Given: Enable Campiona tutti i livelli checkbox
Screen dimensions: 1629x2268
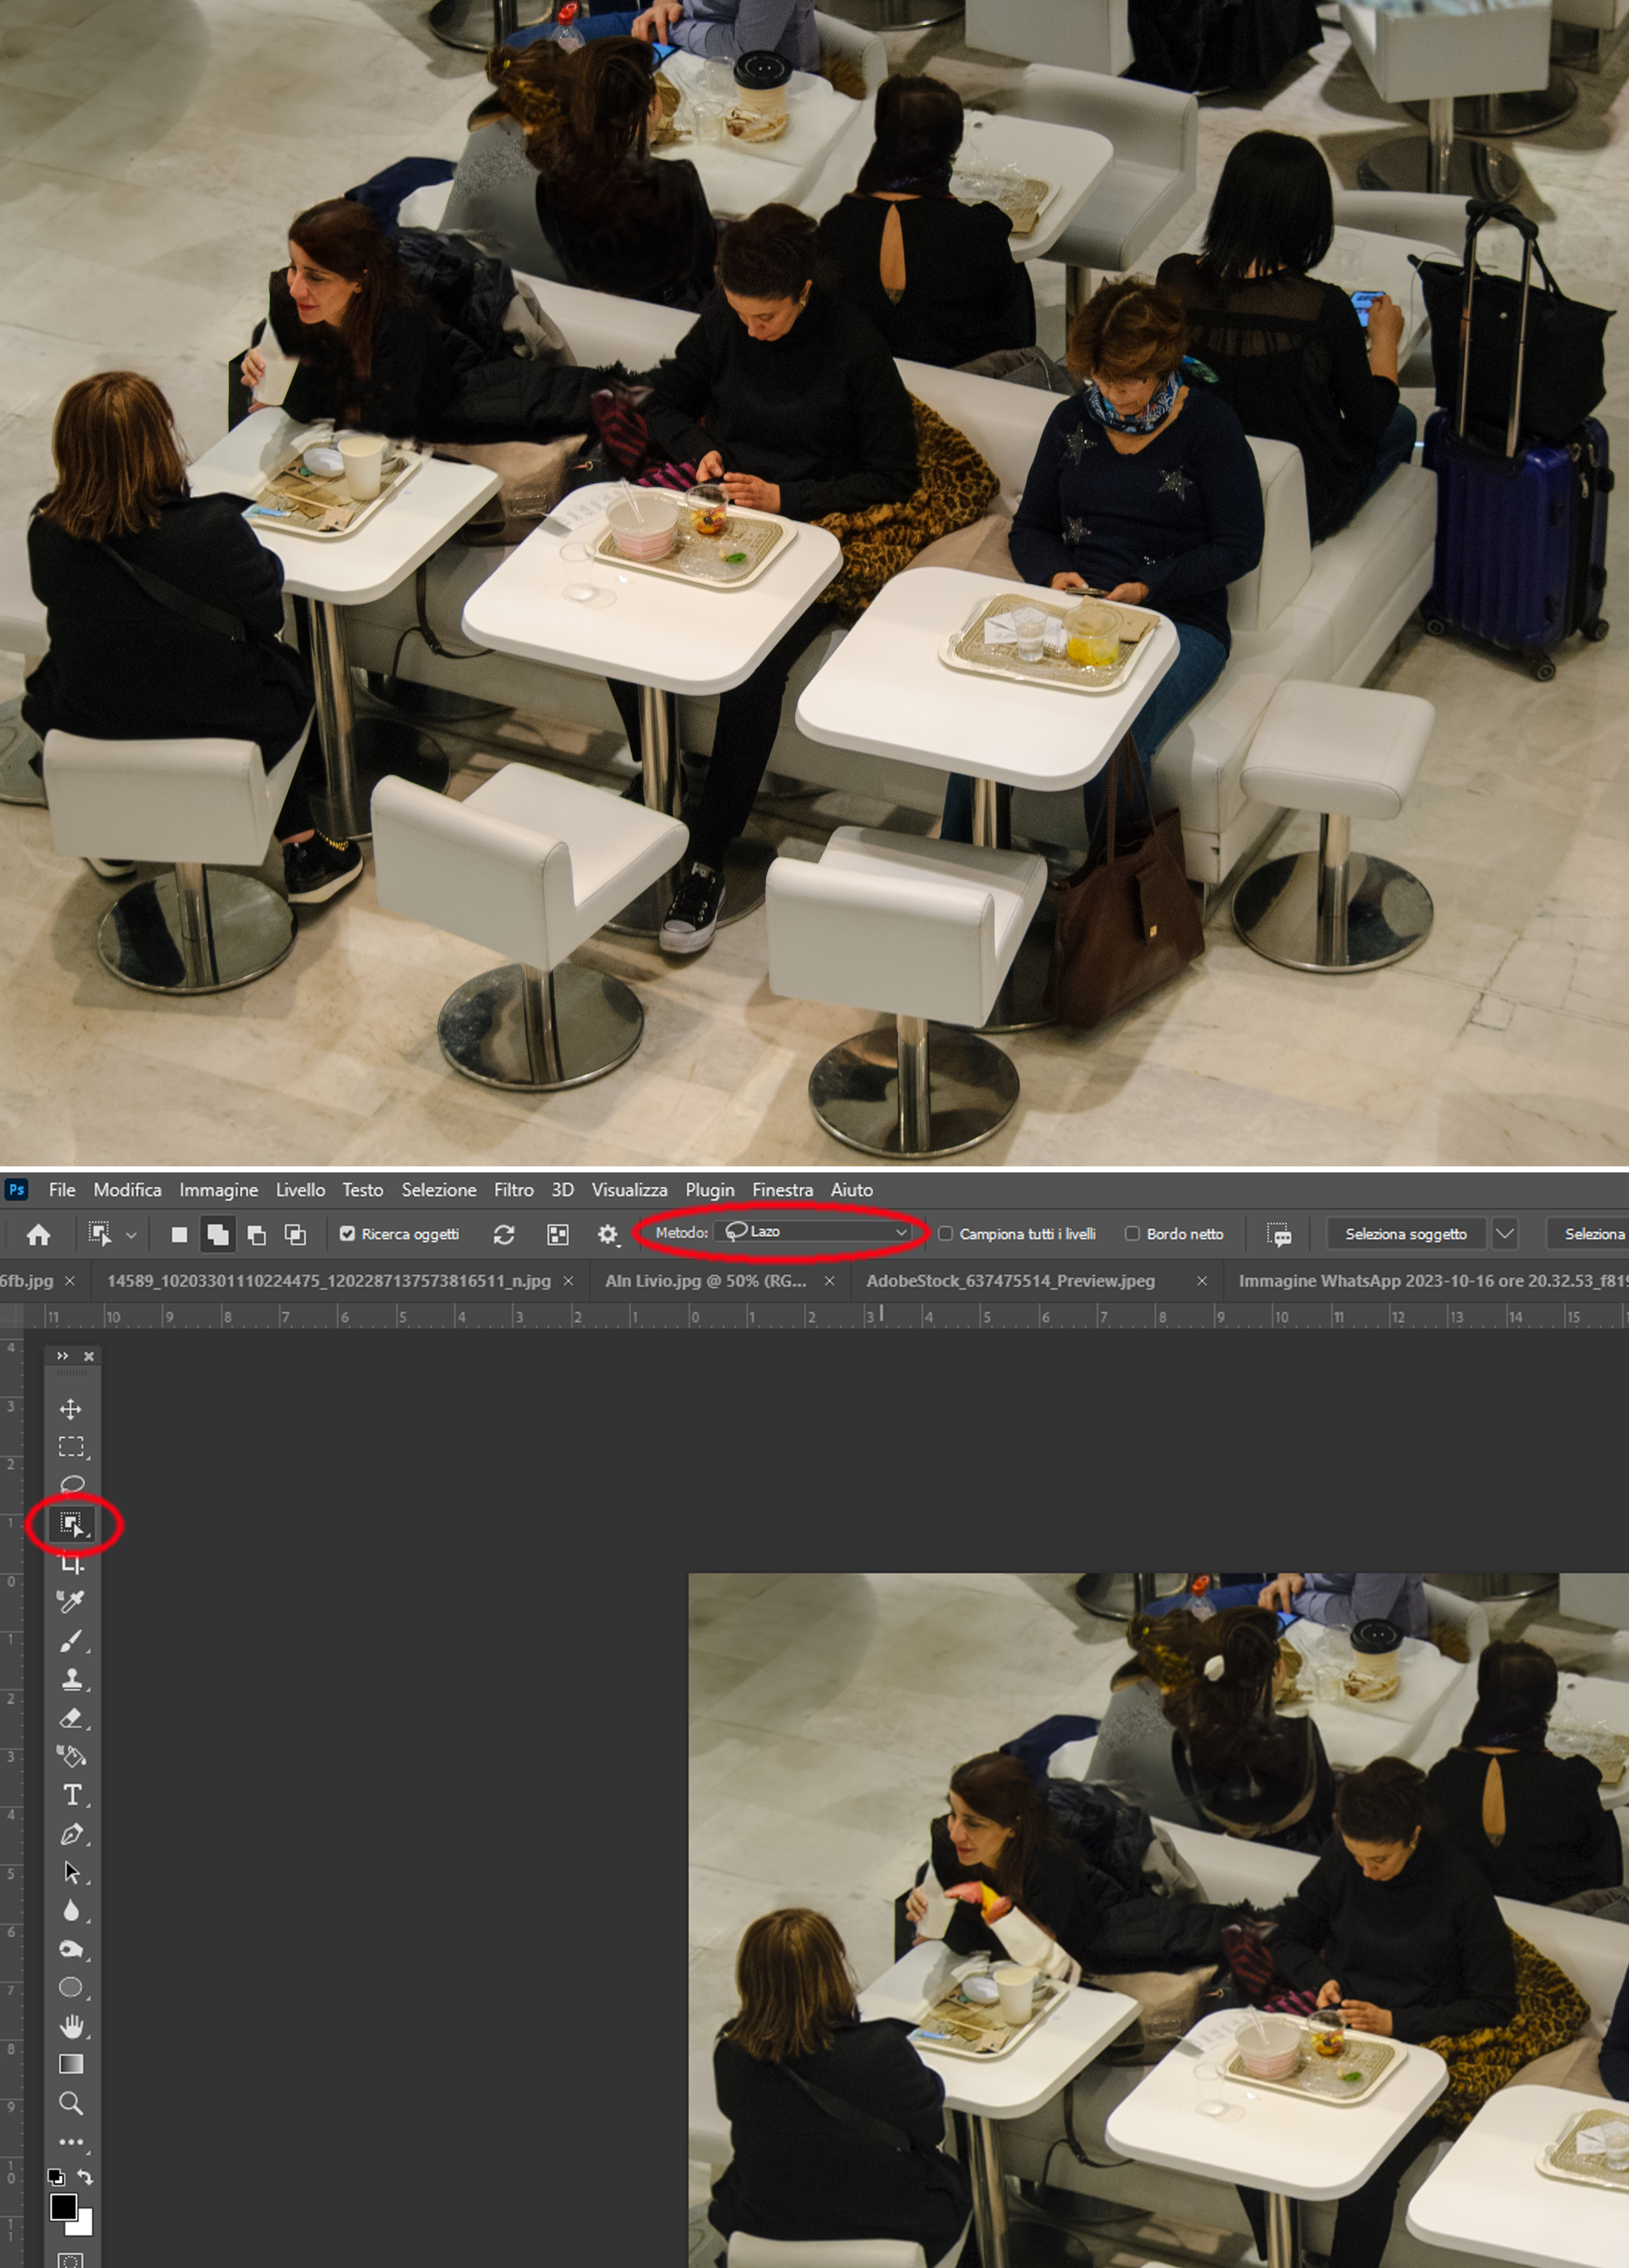Looking at the screenshot, I should (945, 1233).
